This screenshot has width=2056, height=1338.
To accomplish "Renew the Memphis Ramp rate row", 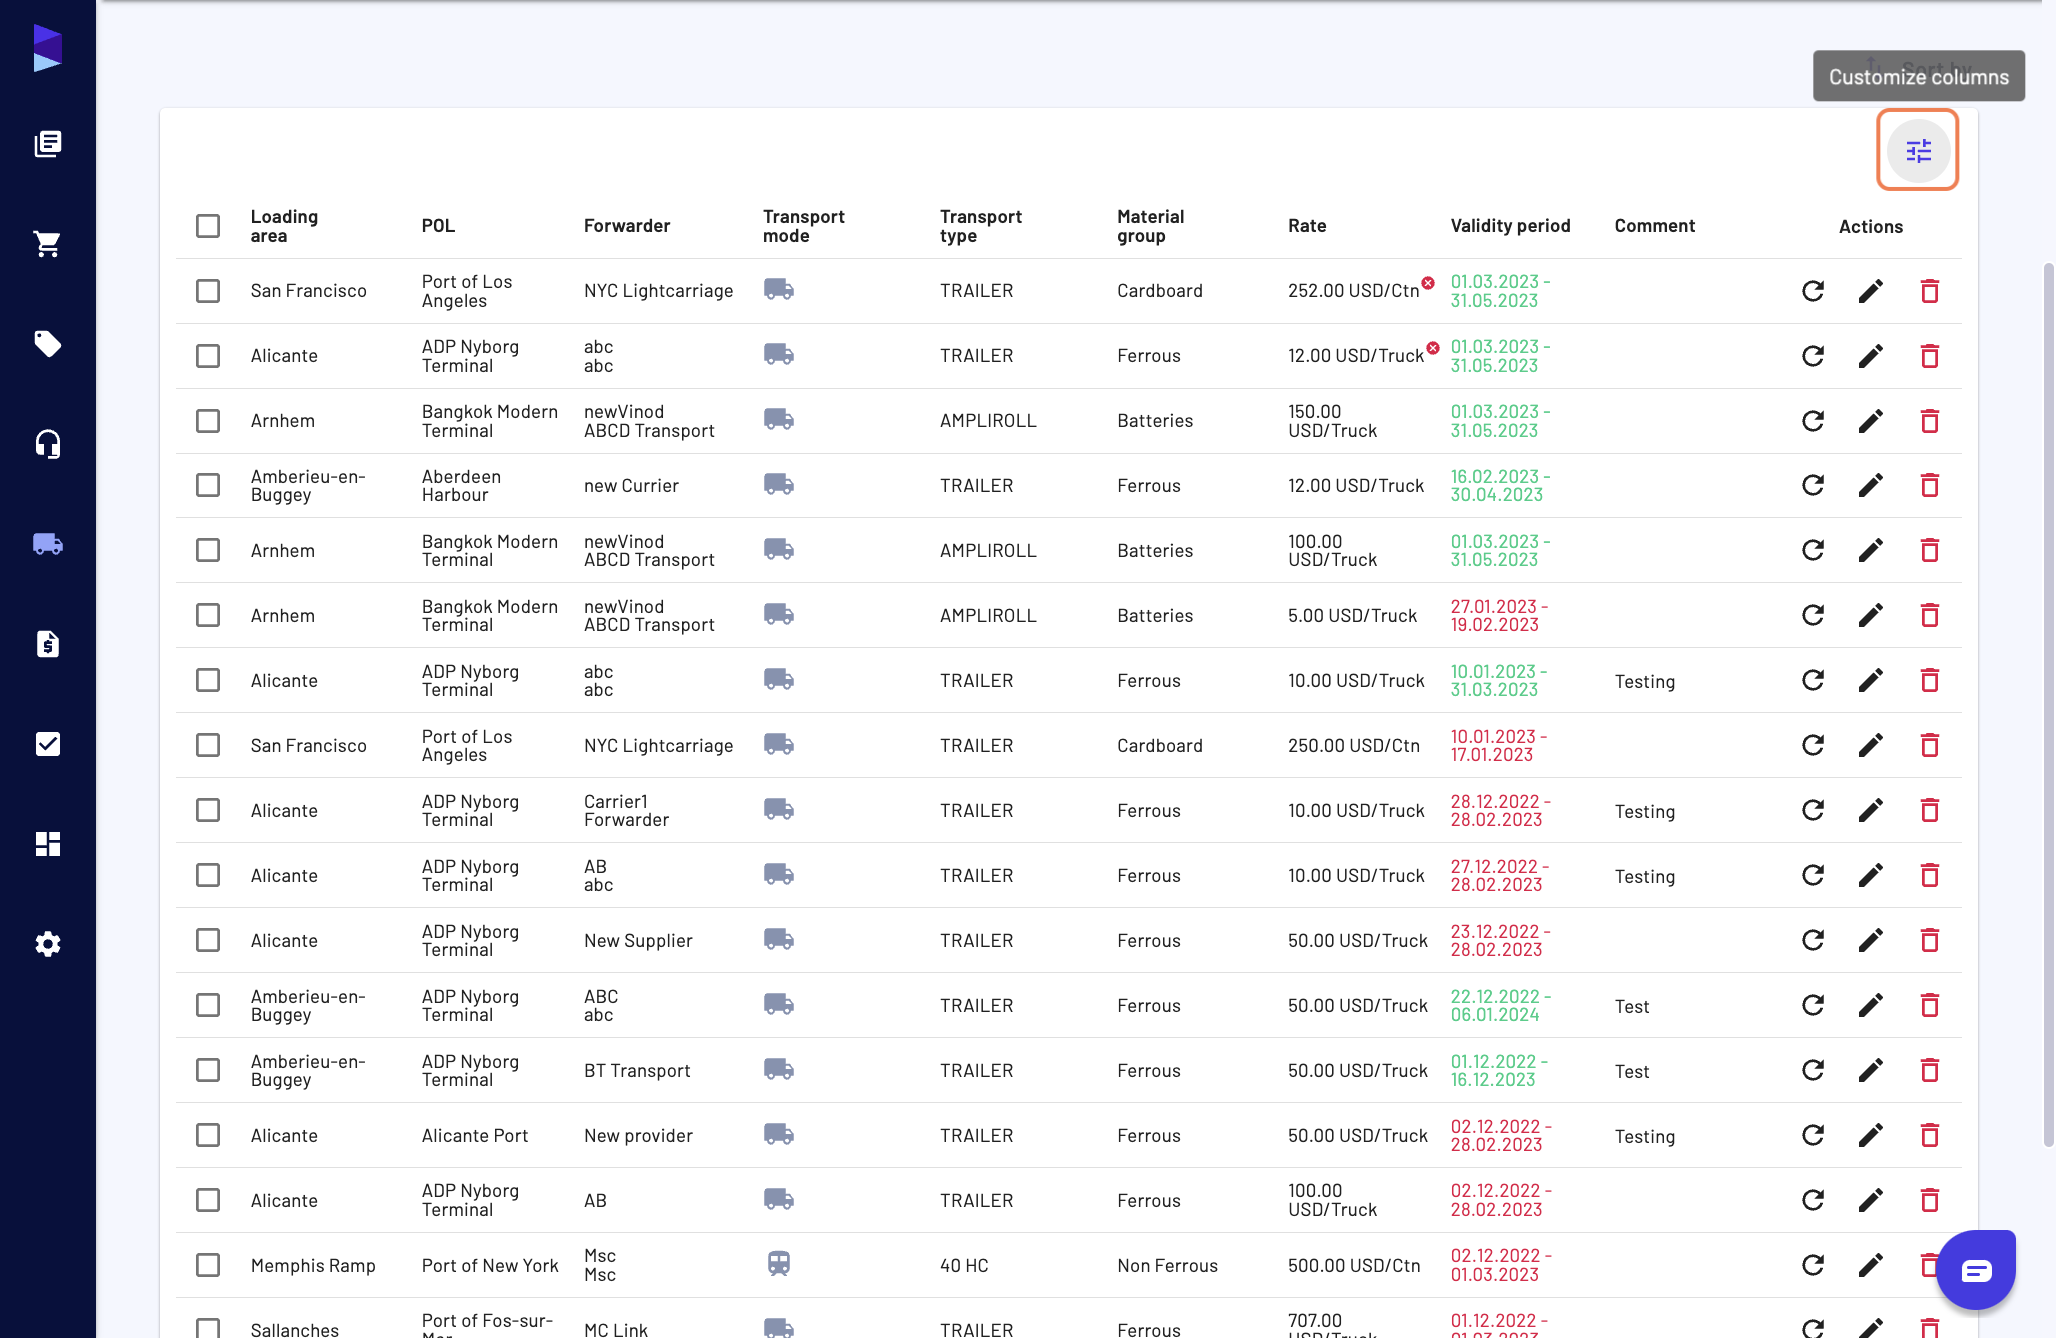I will 1813,1265.
